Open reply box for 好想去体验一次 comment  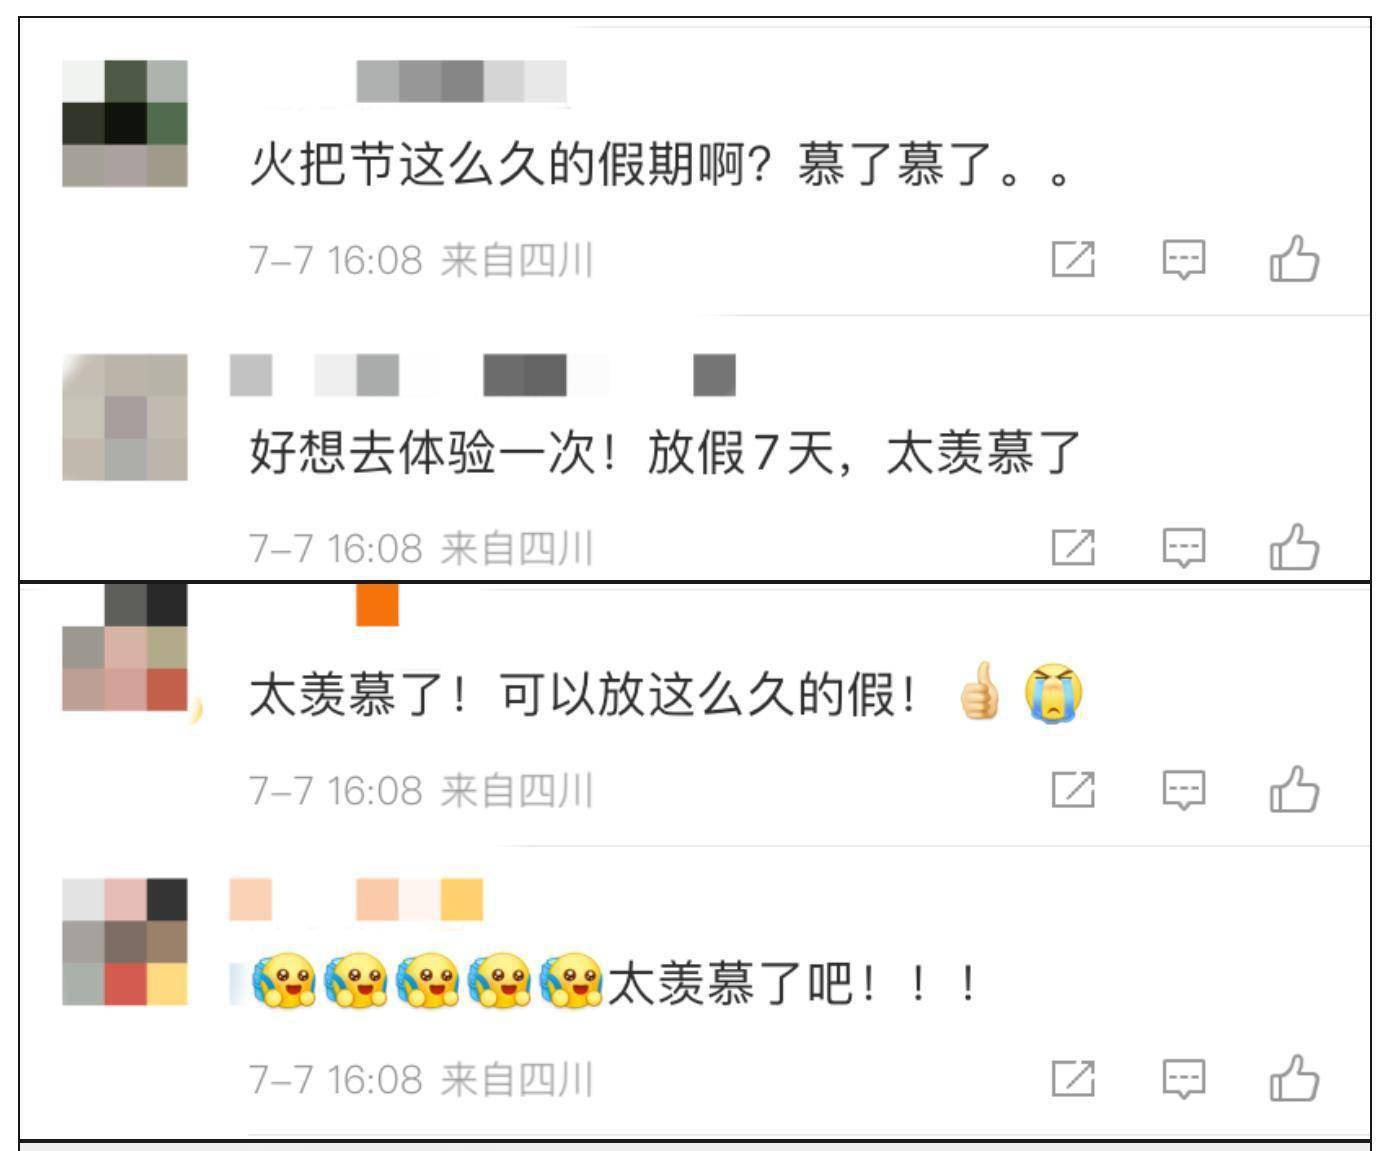coord(1184,548)
